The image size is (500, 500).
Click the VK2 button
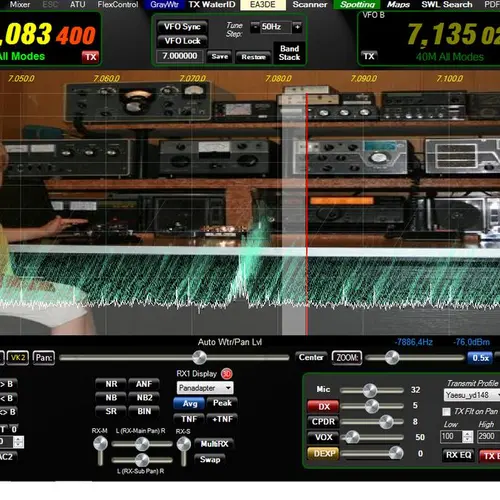(18, 358)
